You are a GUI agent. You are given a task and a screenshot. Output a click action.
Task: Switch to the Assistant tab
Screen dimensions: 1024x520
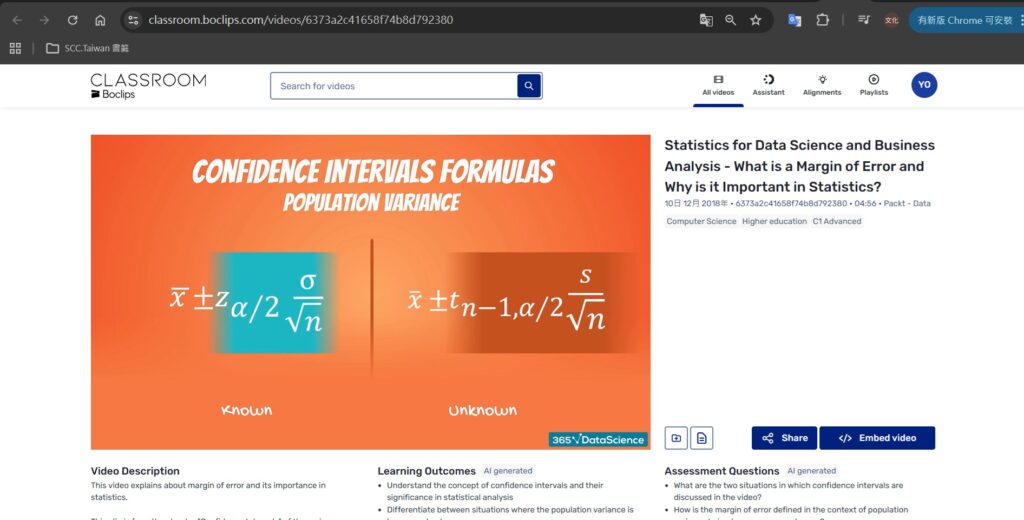[768, 86]
